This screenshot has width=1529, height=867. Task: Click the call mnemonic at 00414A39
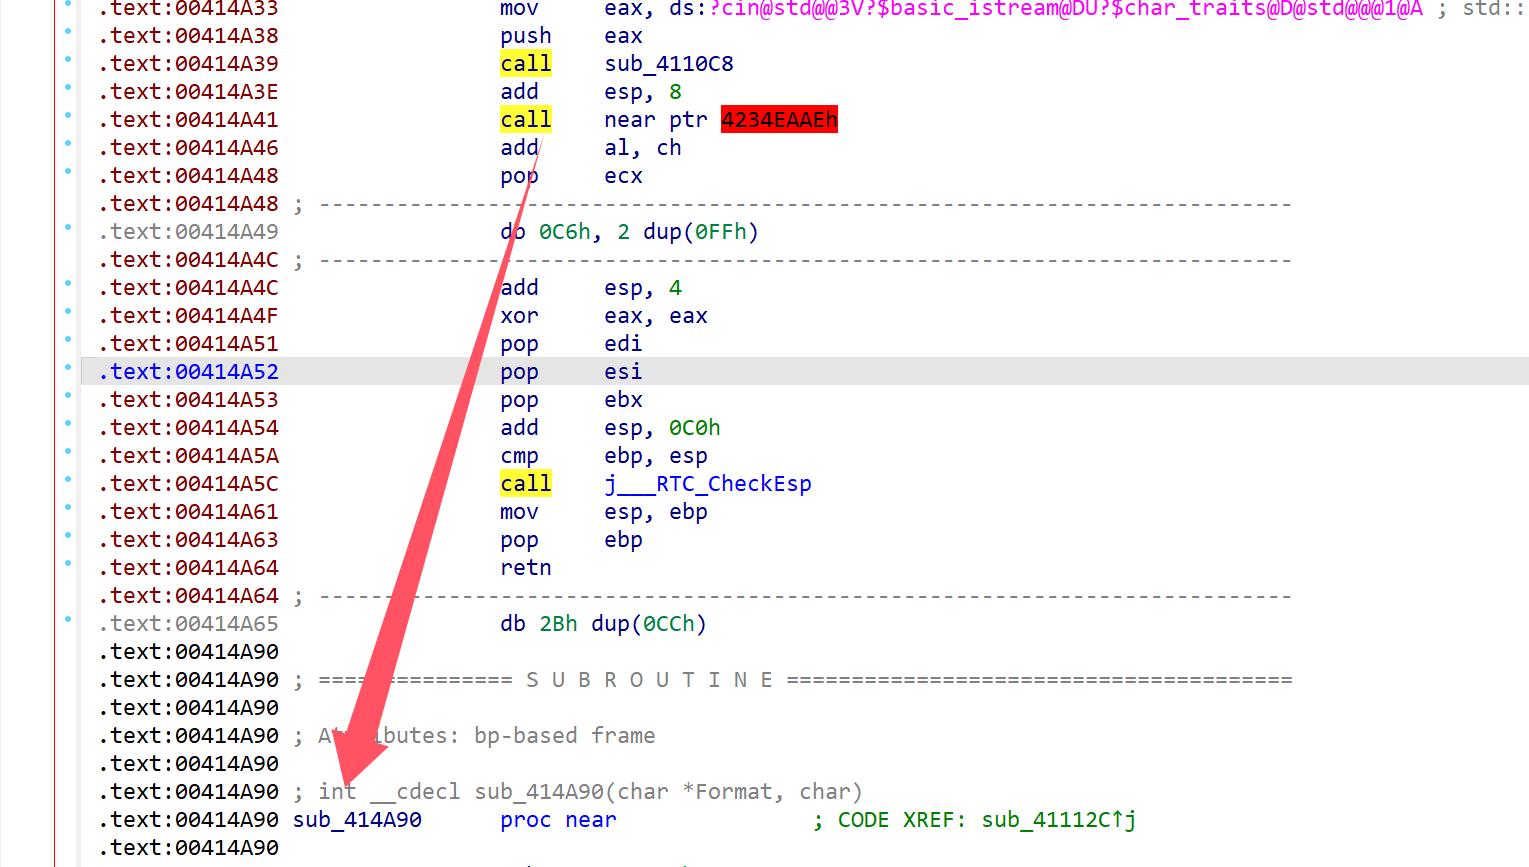coord(526,64)
